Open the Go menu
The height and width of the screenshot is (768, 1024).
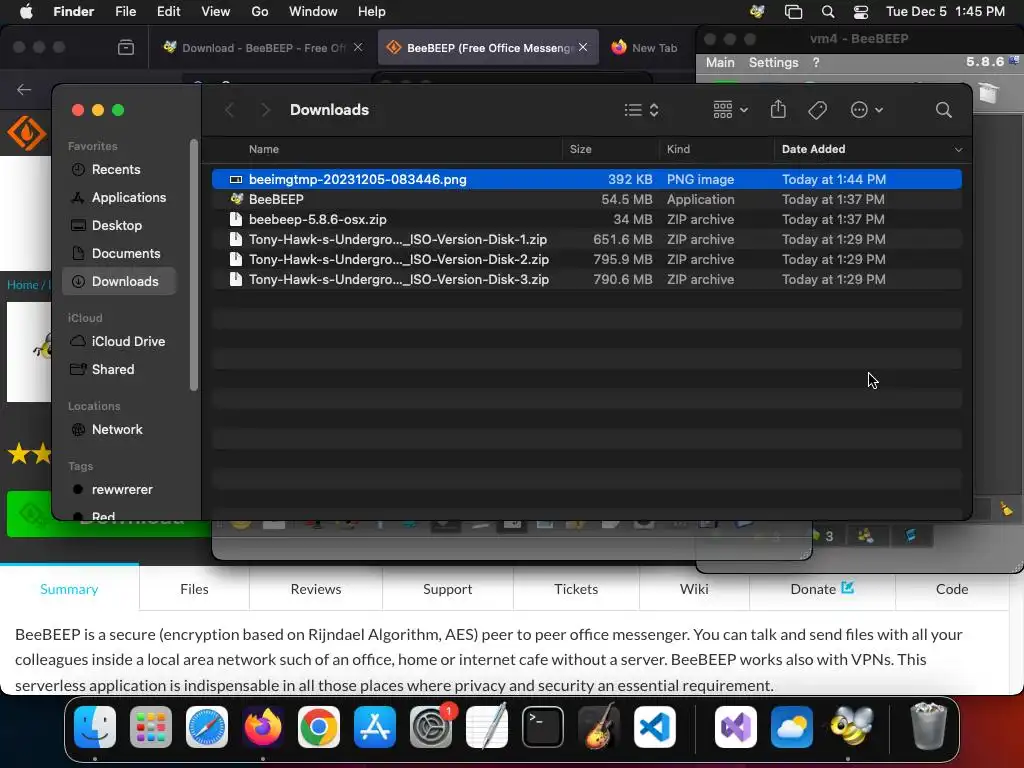pos(260,12)
